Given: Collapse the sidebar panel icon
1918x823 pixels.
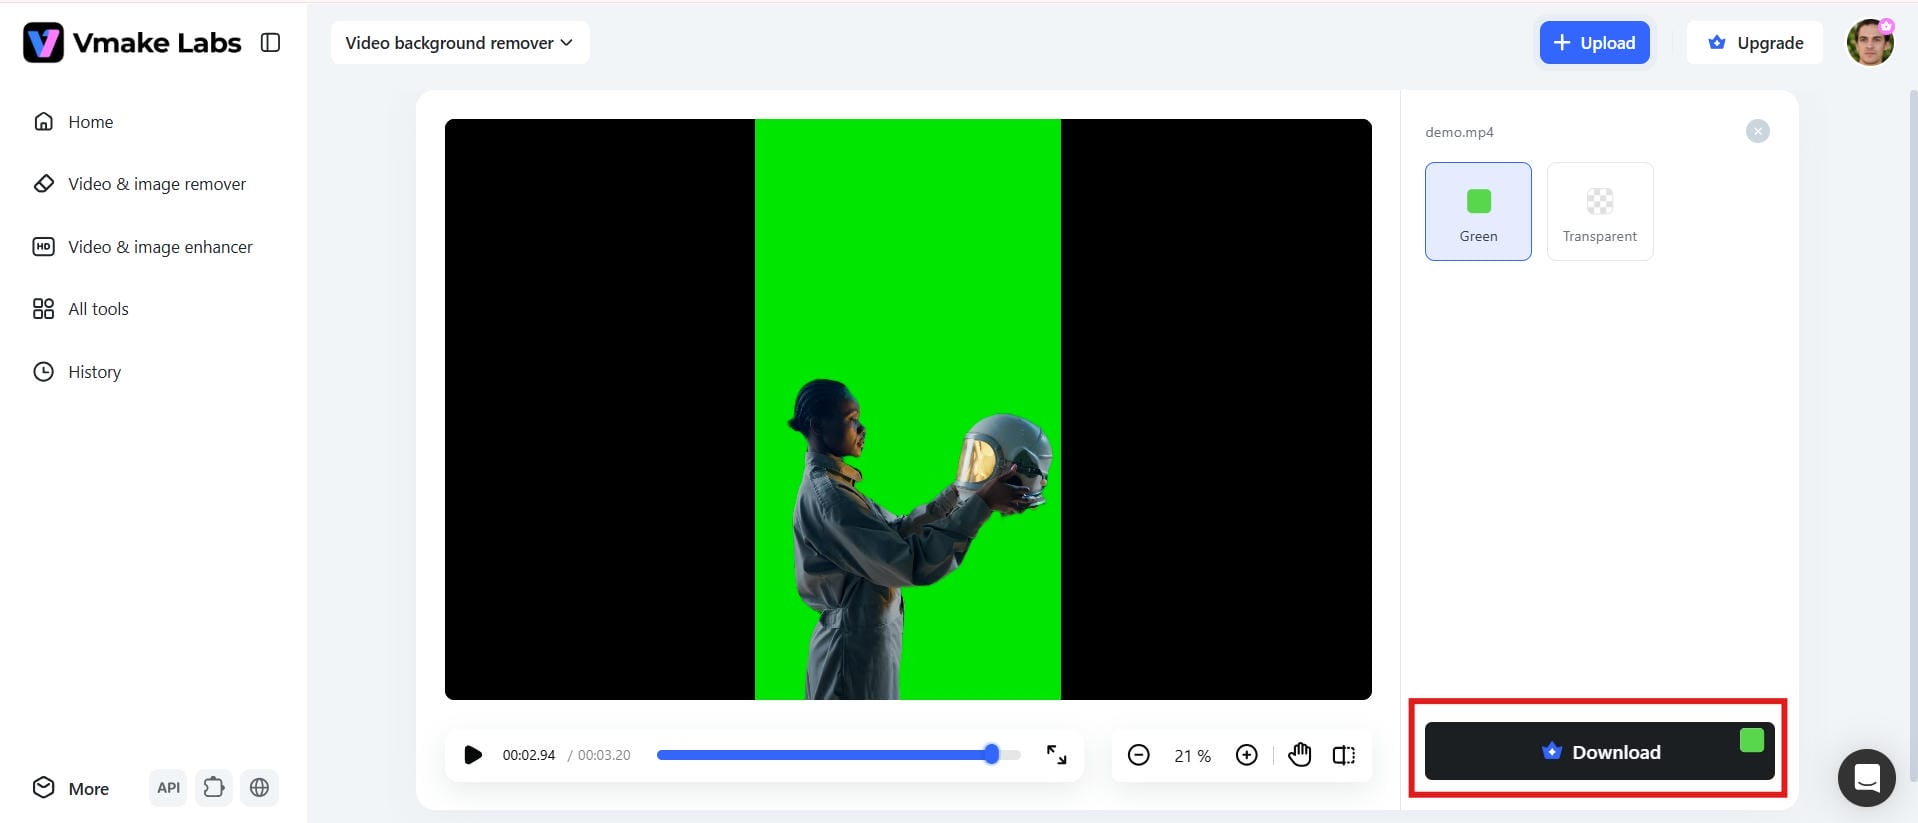Looking at the screenshot, I should pyautogui.click(x=270, y=42).
